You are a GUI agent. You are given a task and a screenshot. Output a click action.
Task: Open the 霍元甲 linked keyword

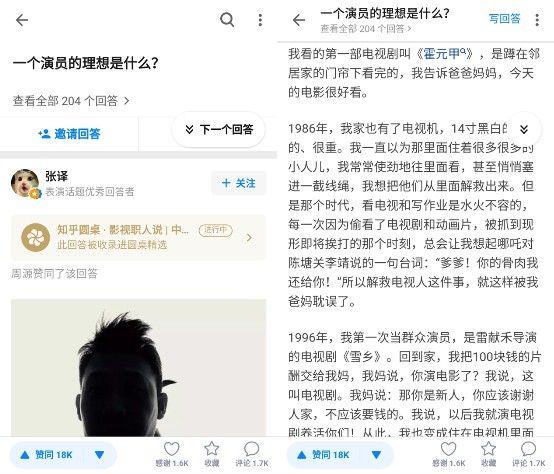(444, 54)
